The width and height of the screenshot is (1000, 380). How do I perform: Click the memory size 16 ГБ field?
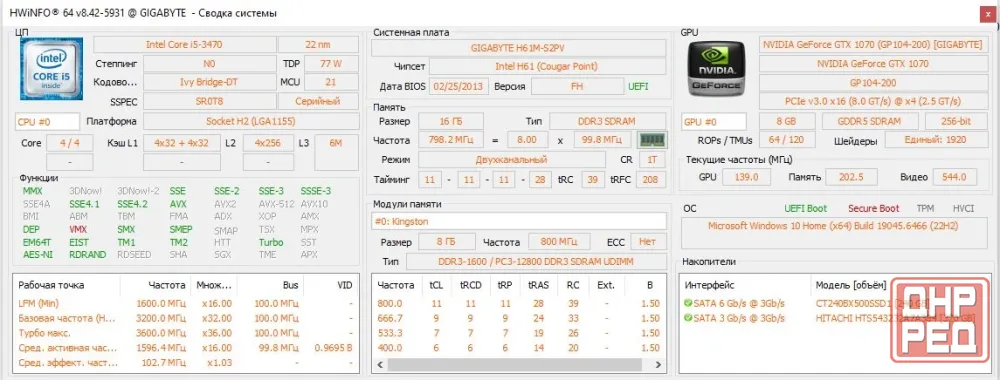(450, 121)
